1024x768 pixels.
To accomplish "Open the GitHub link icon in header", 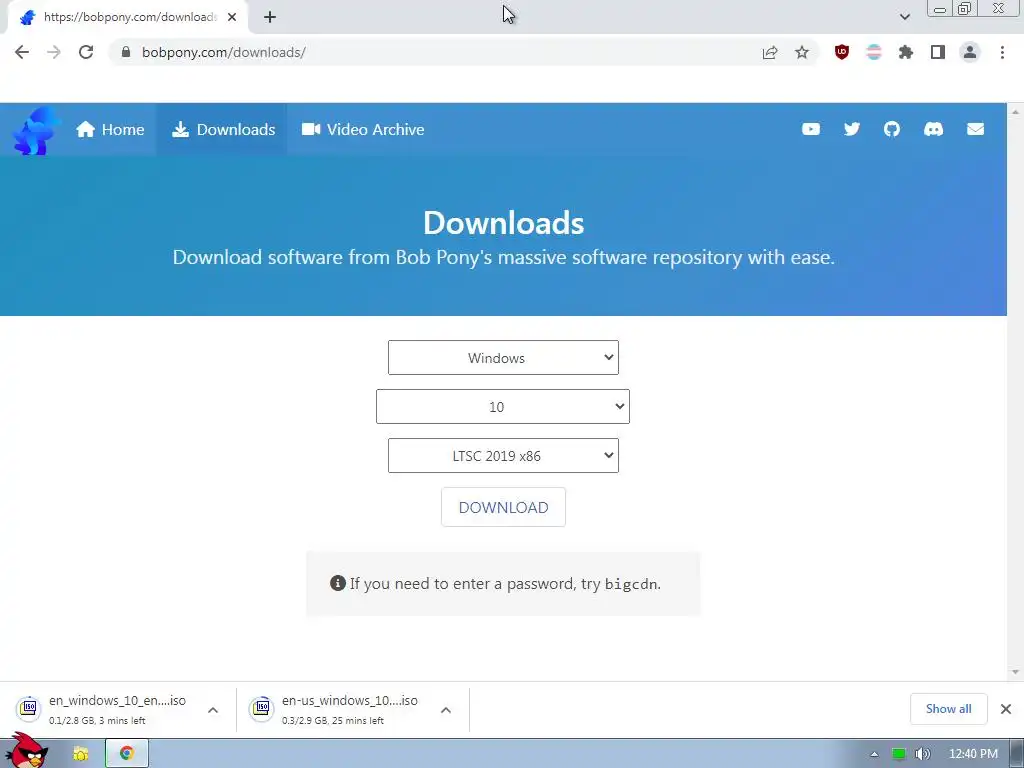I will tap(891, 129).
